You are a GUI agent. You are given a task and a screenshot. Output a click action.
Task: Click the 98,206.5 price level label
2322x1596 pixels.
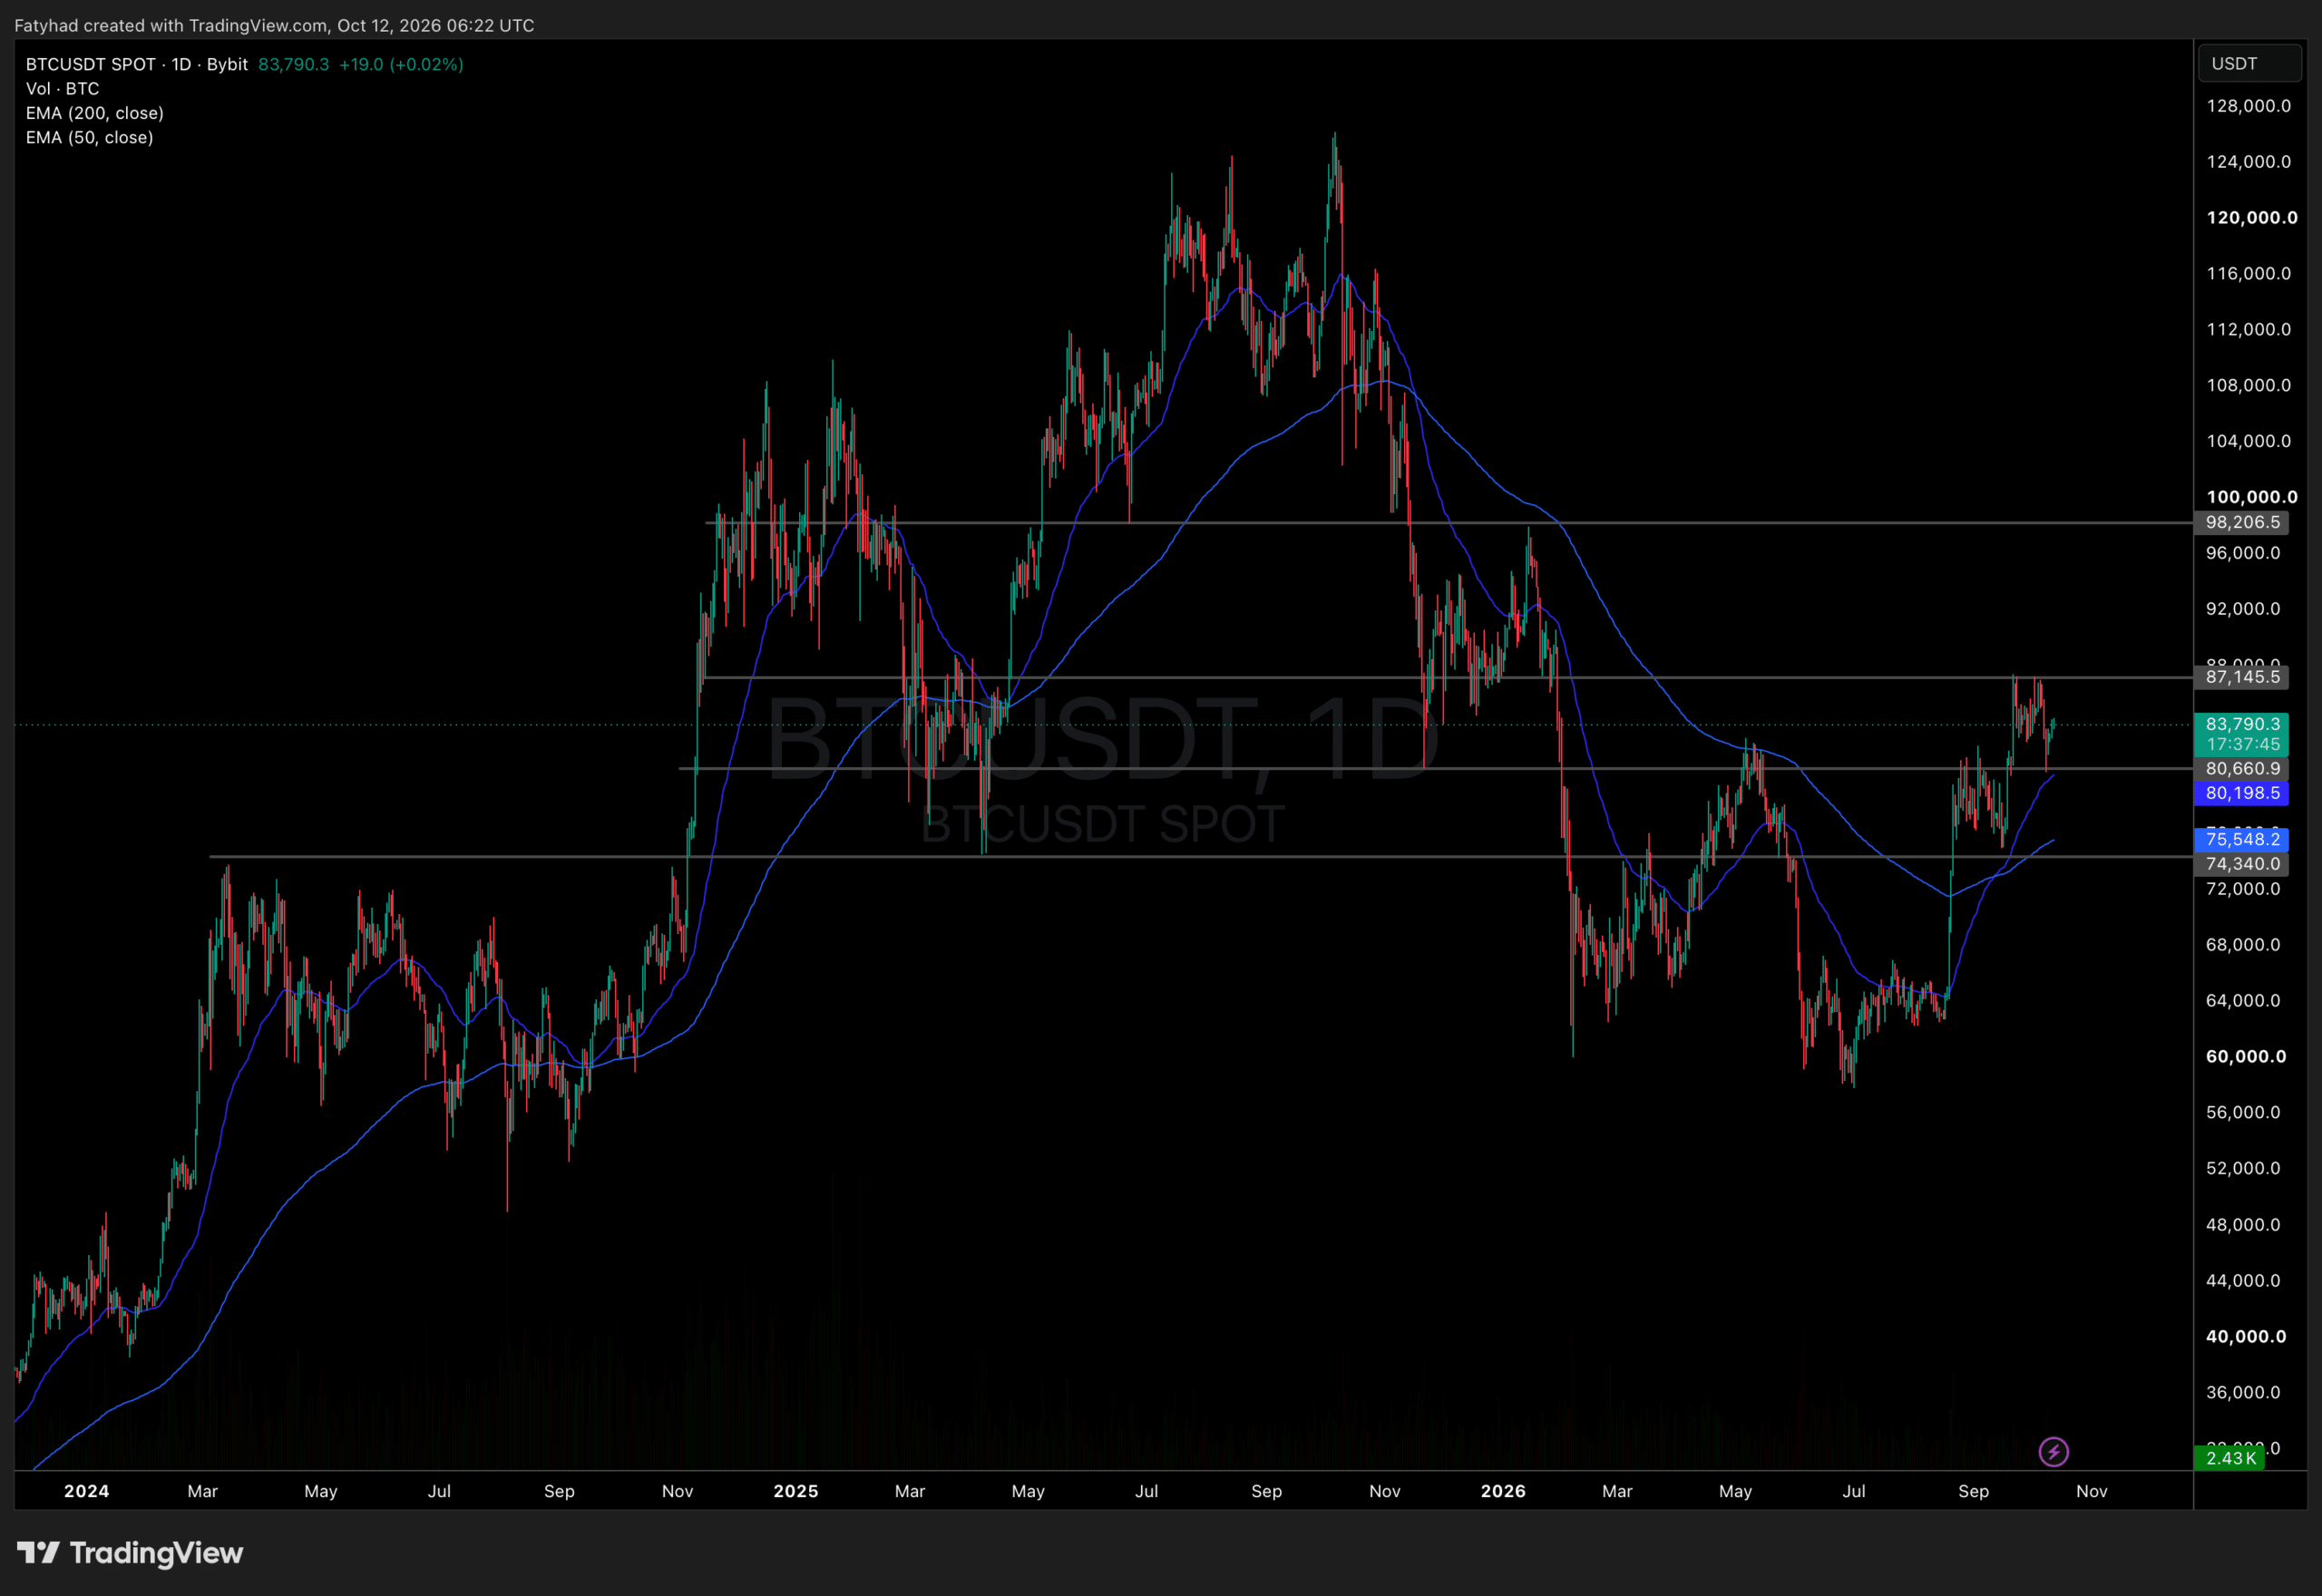(x=2242, y=522)
